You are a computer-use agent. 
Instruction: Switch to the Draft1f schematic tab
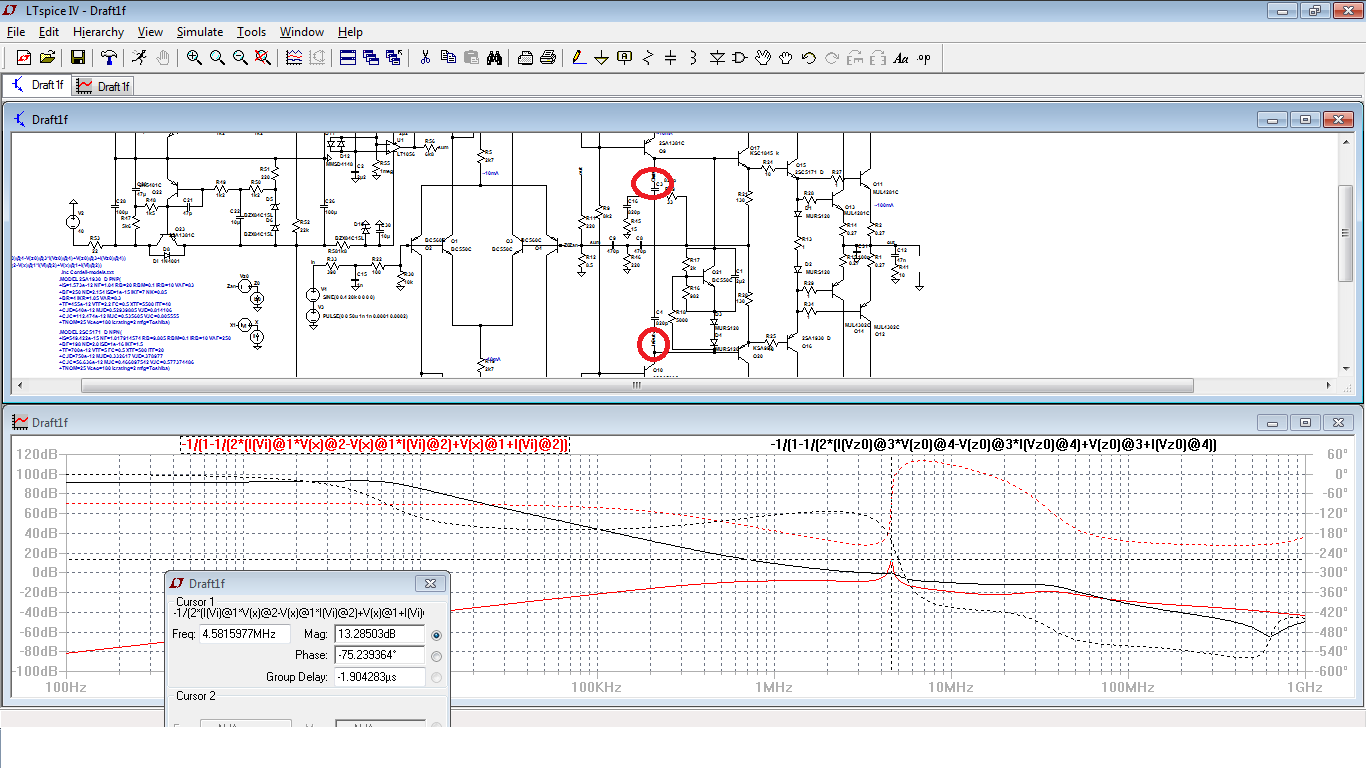pos(37,86)
